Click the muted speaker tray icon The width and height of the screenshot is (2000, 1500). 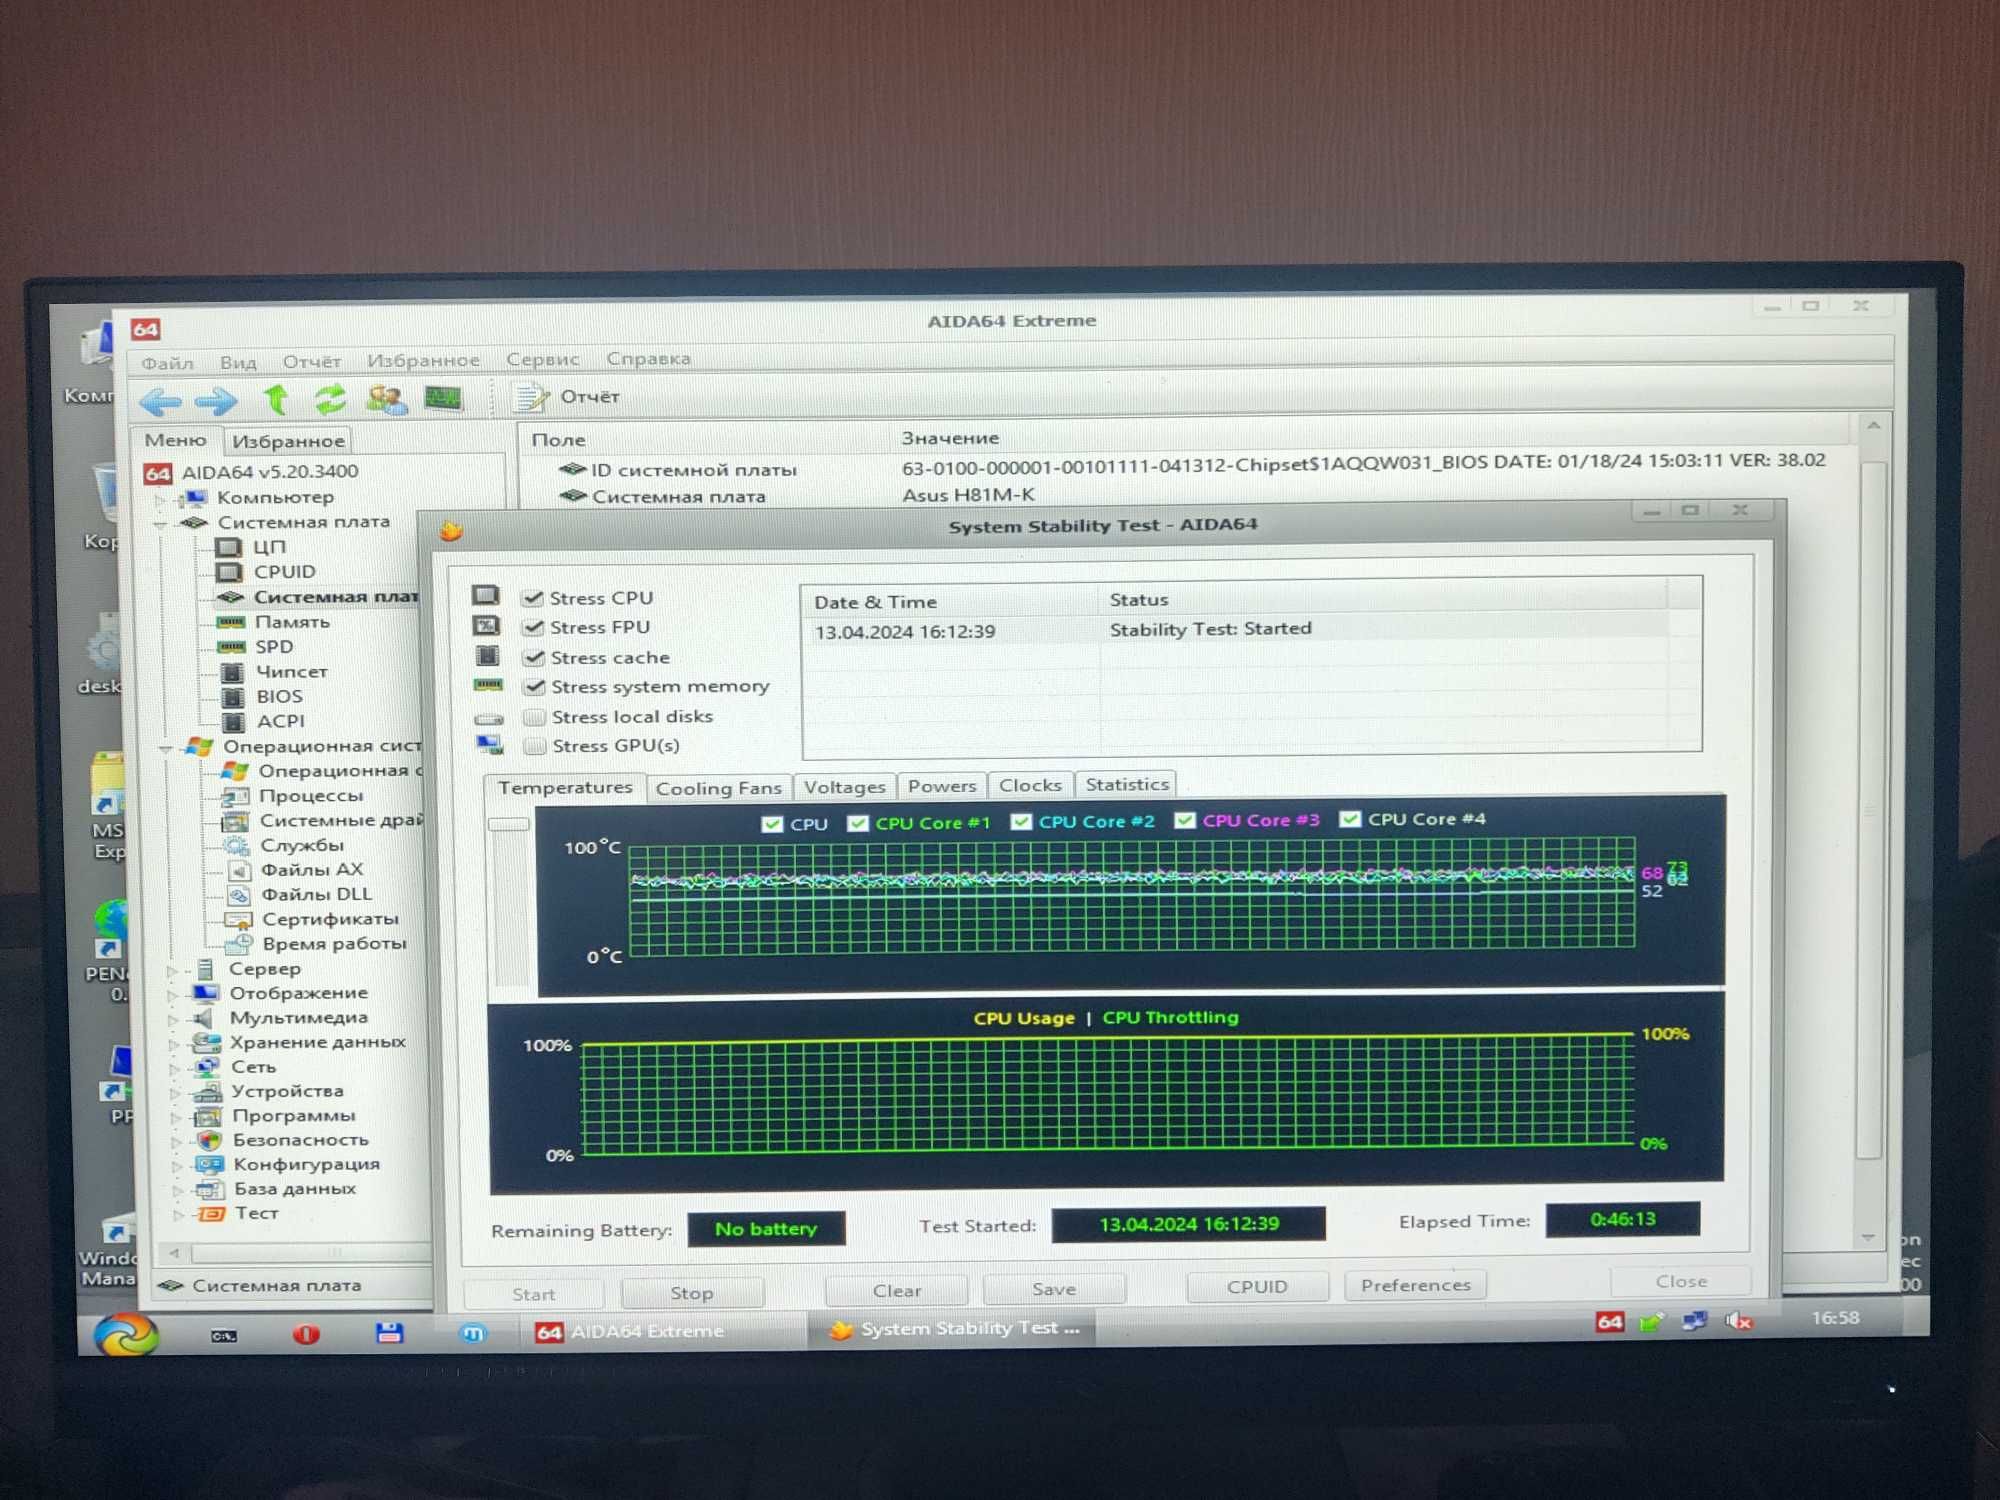[1738, 1321]
